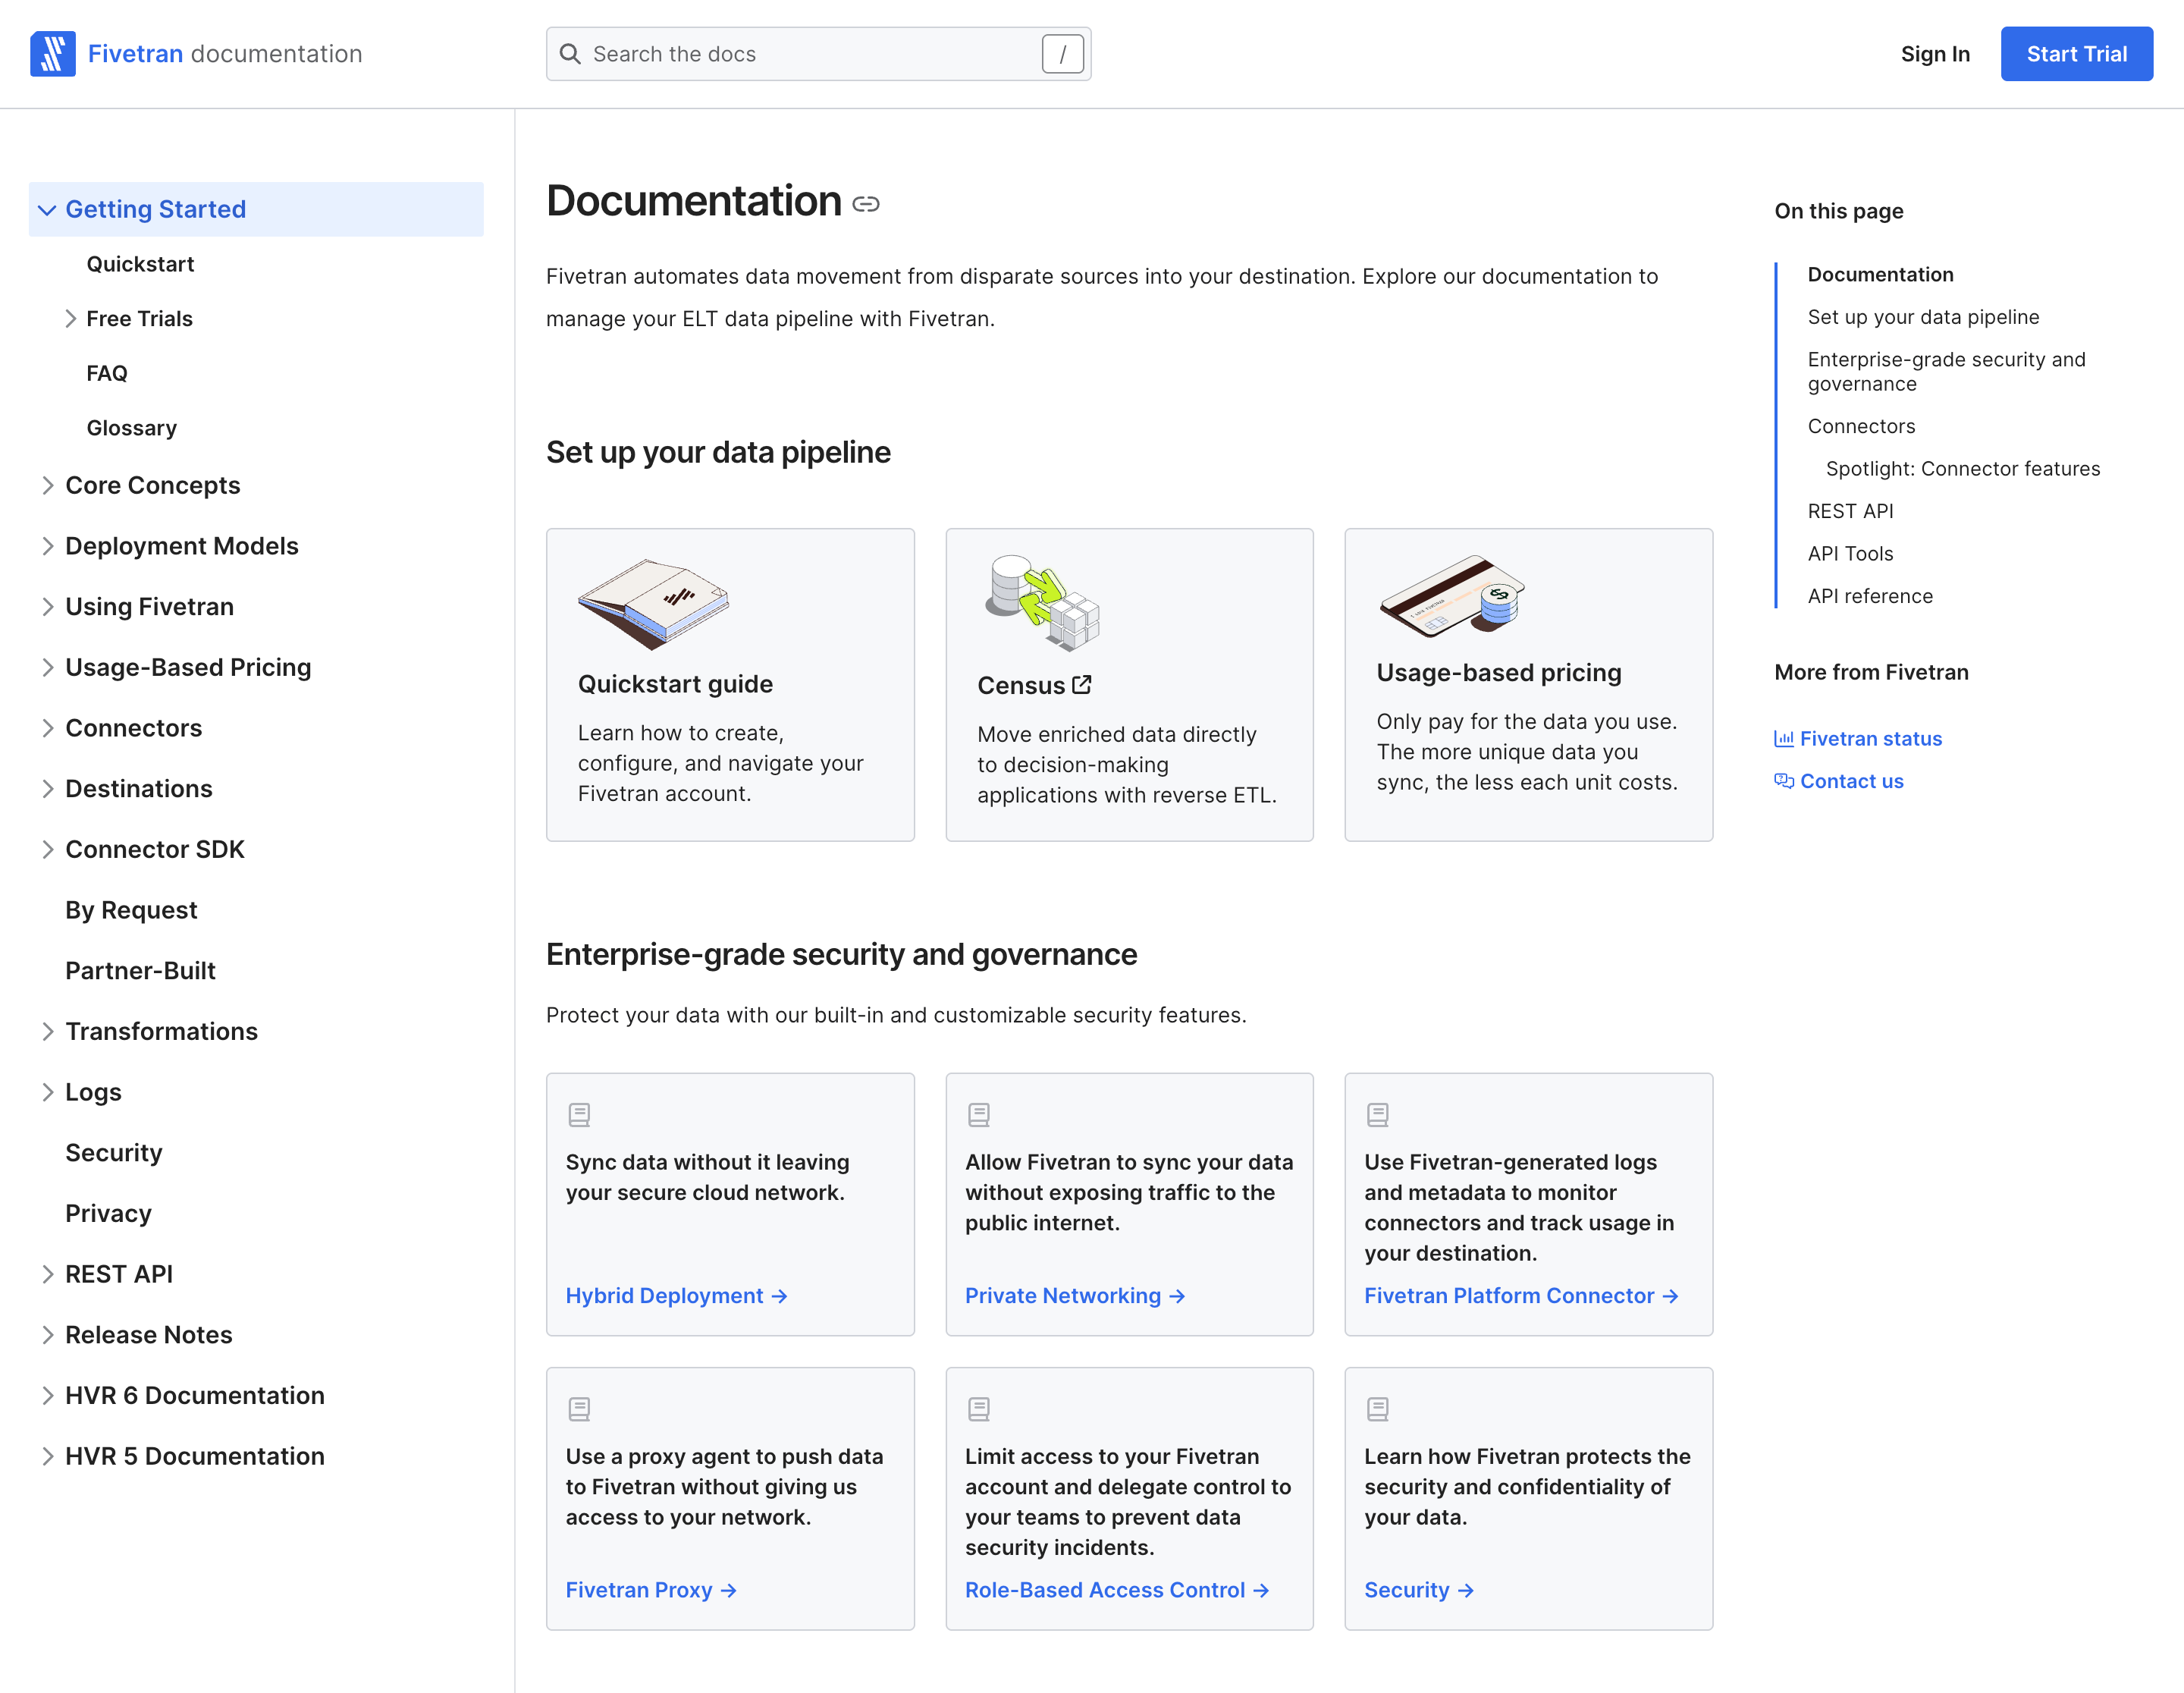
Task: Expand the Transformations section
Action: 47,1032
